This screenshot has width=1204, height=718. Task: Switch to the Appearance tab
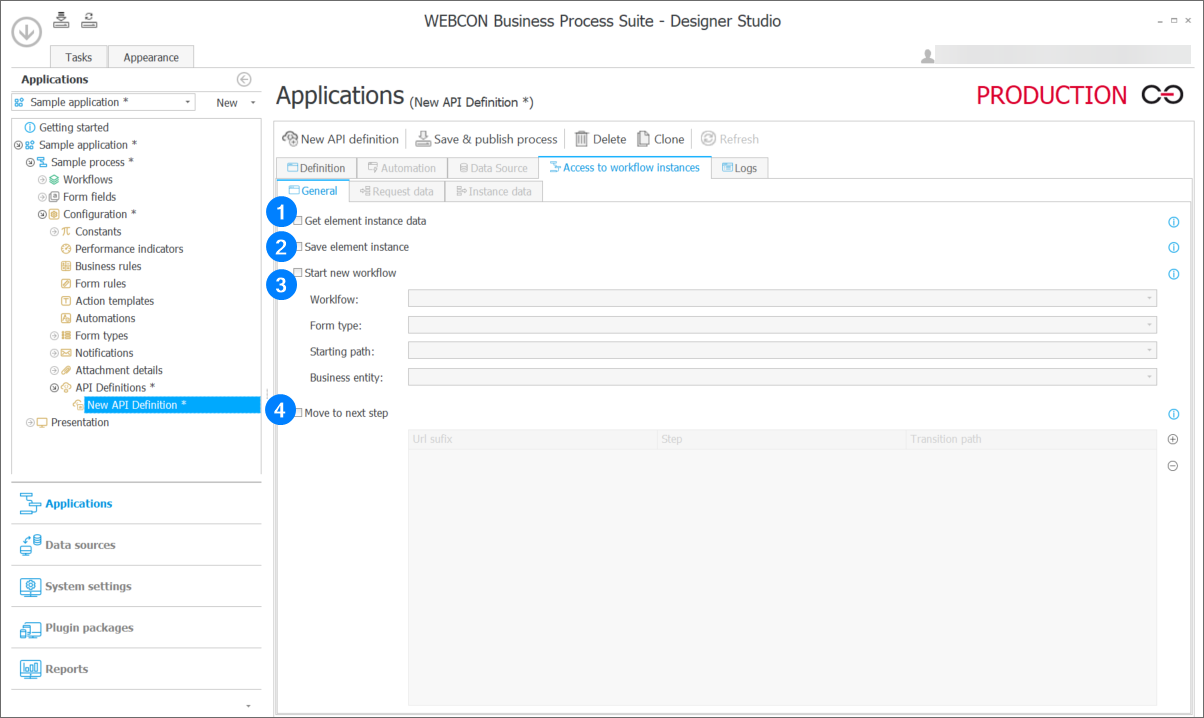(151, 57)
